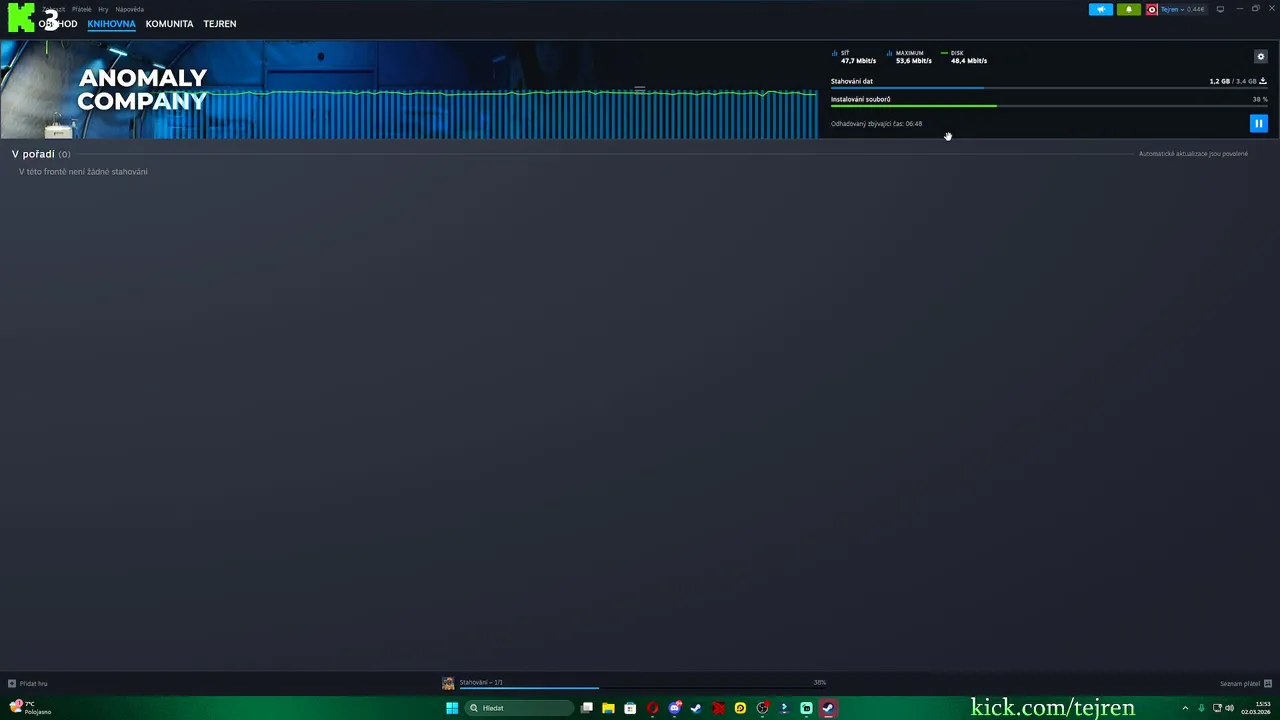Open the yellow circle taskbar app
The image size is (1280, 720).
740,708
